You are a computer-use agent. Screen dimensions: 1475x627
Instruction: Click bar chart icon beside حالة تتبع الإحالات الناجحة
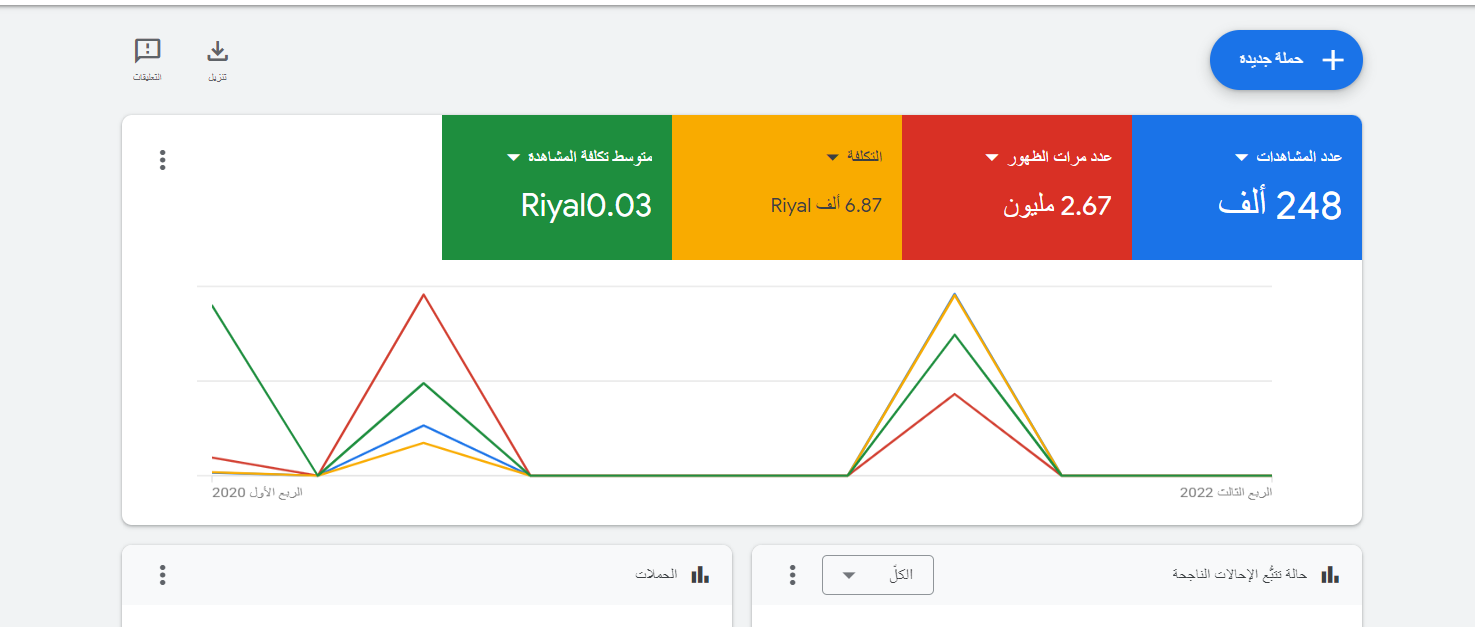pyautogui.click(x=1330, y=575)
